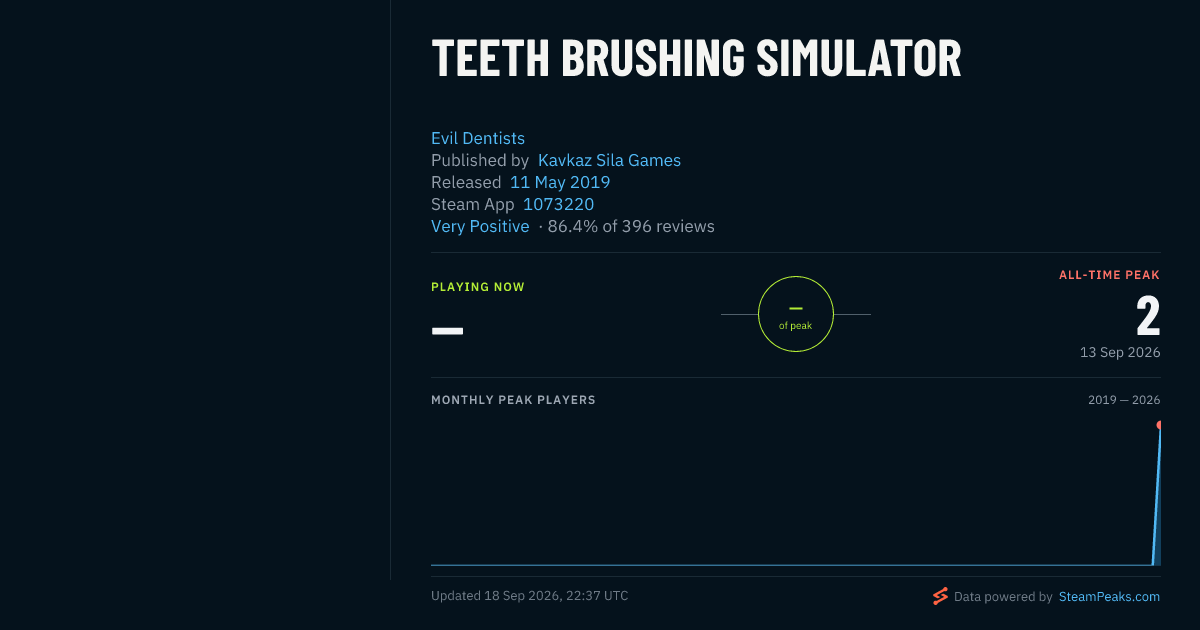The height and width of the screenshot is (630, 1200).
Task: Click the Very Positive rating link
Action: tap(480, 226)
